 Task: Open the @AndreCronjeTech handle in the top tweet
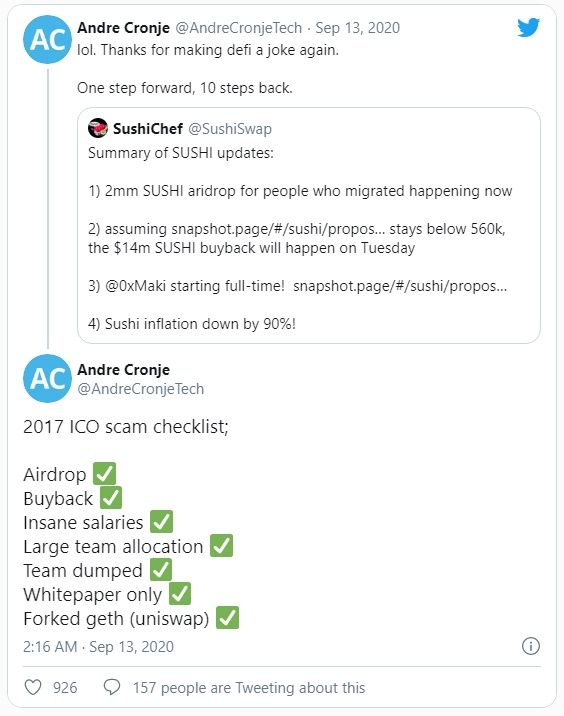coord(239,28)
